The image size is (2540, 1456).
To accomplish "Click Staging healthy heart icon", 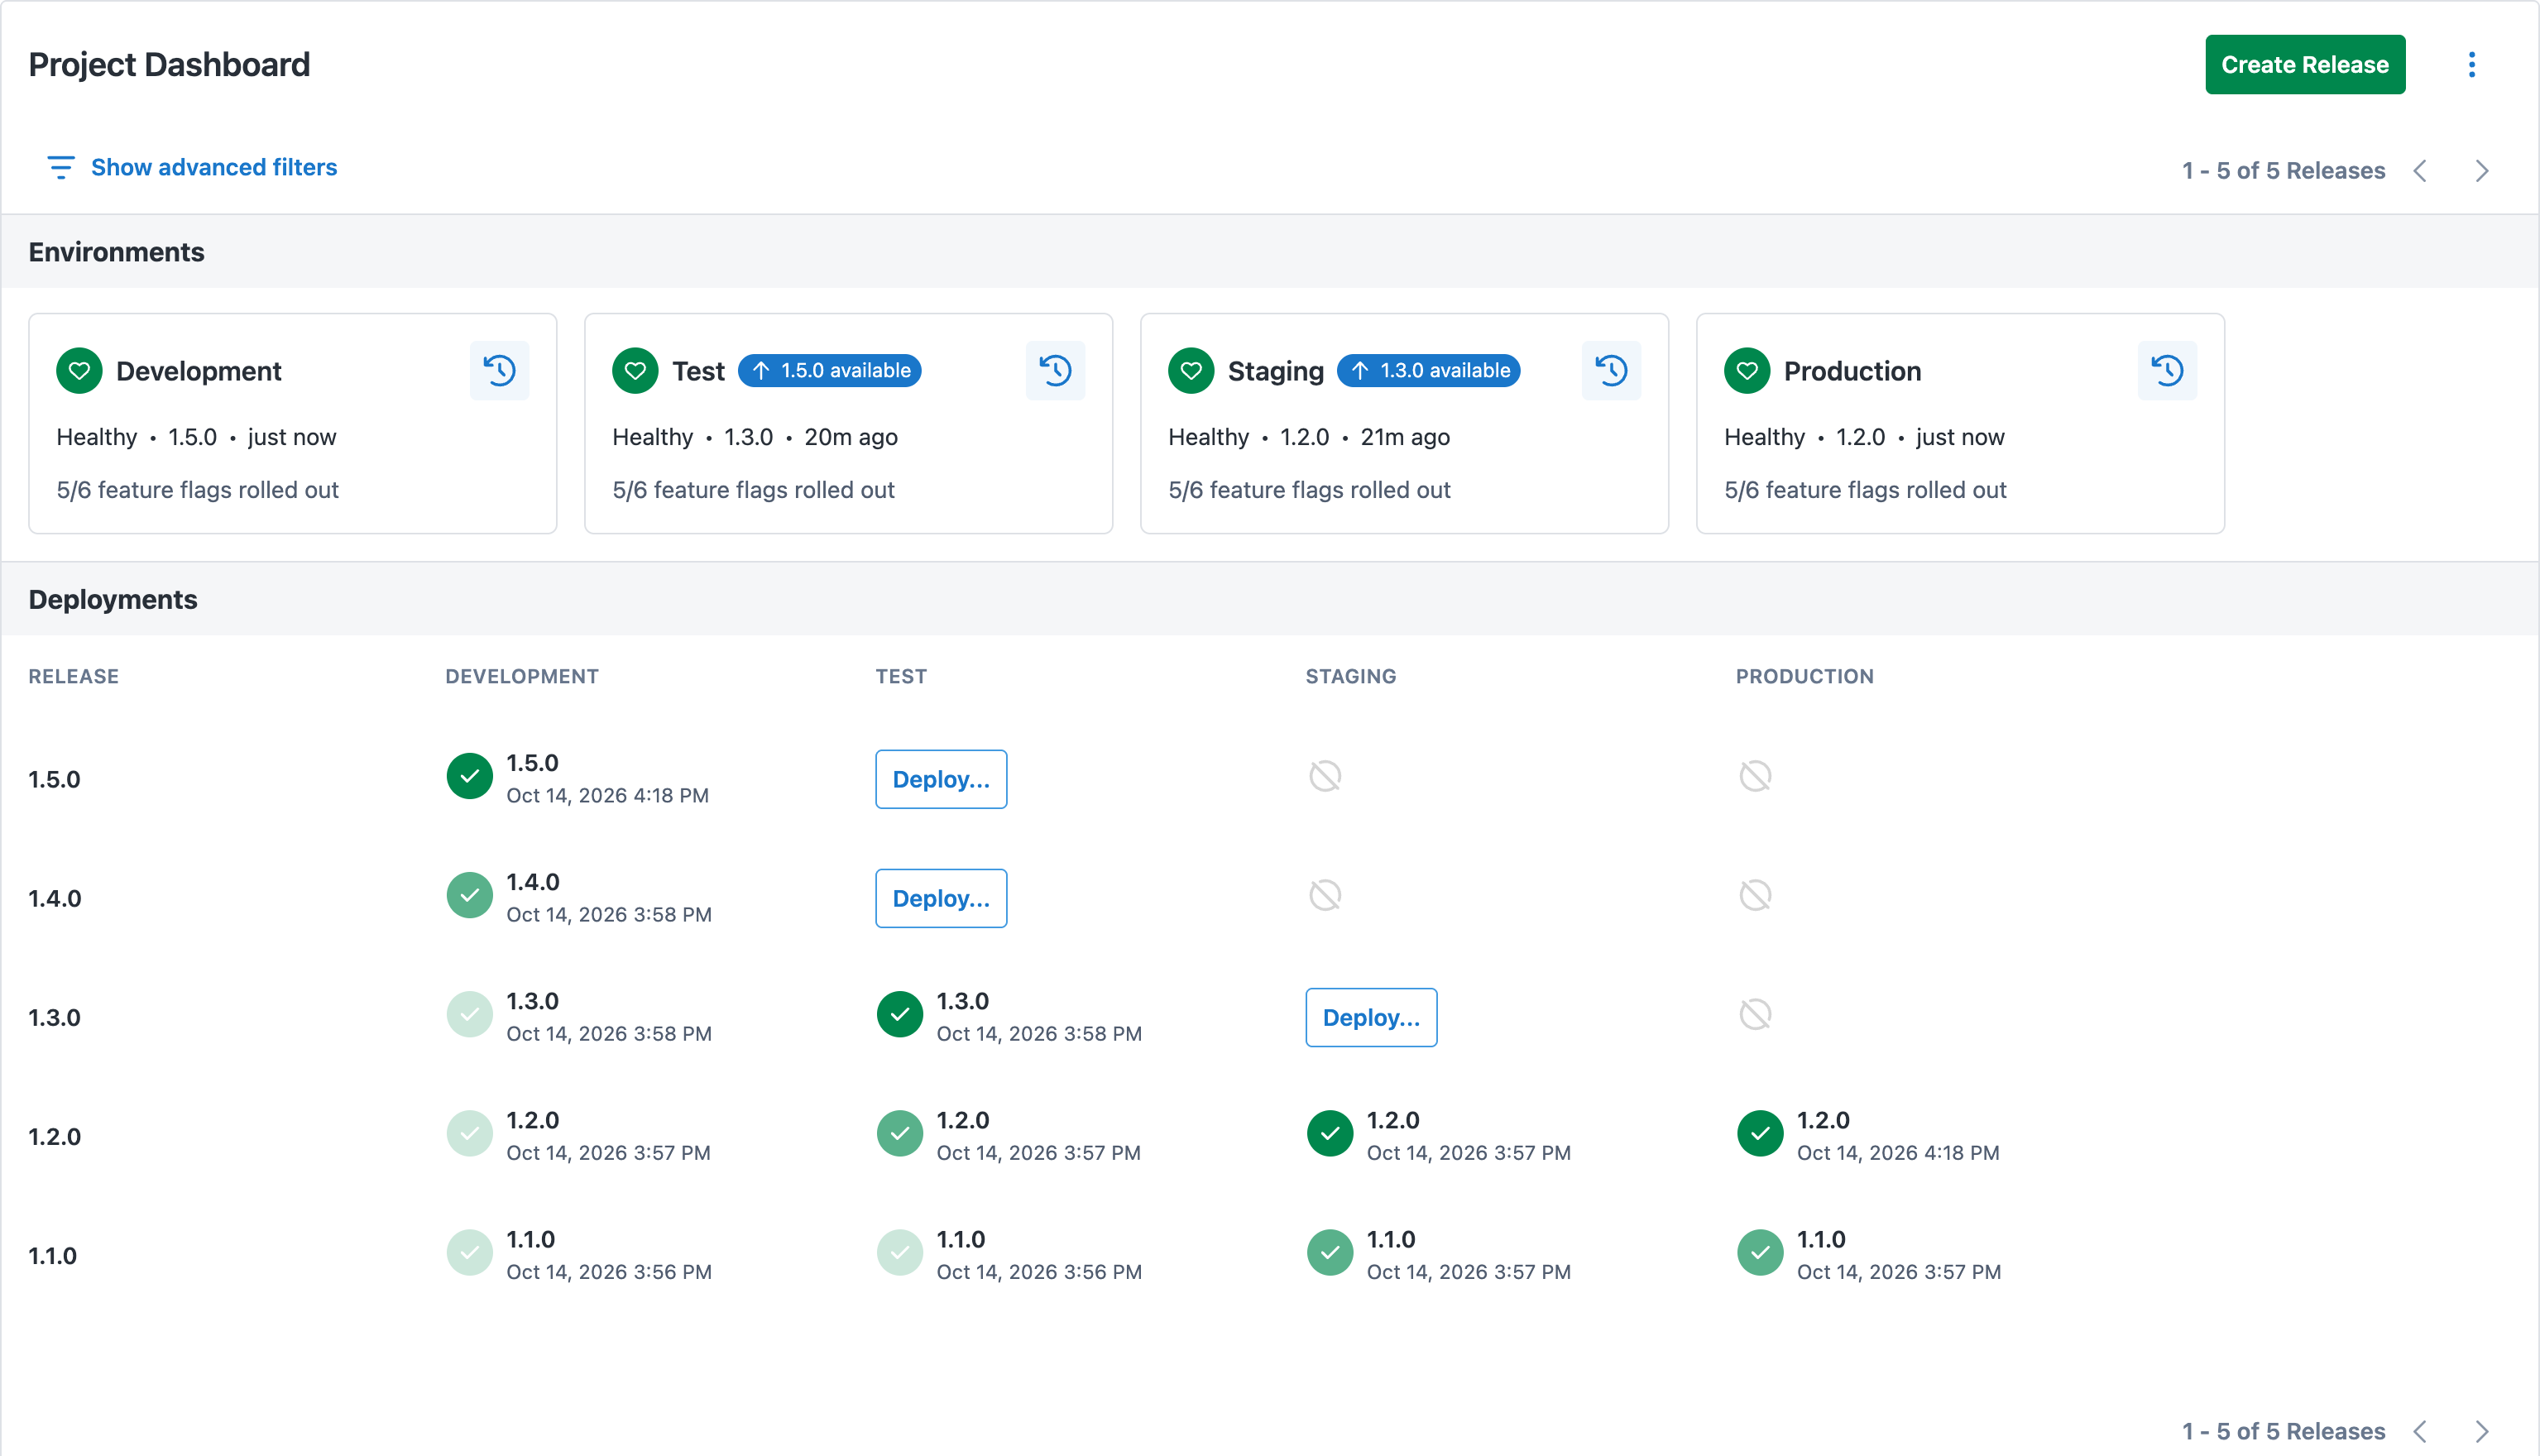I will pyautogui.click(x=1191, y=371).
